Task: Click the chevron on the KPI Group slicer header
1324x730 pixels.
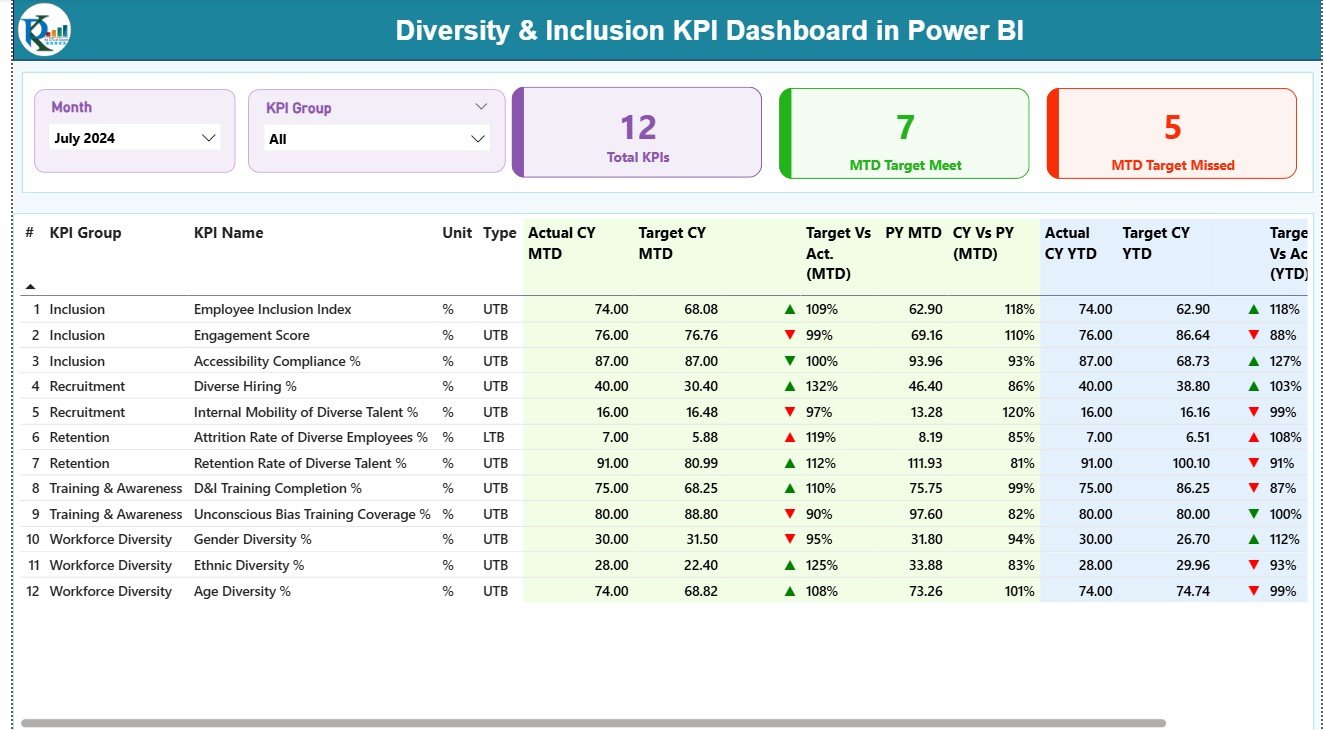Action: coord(482,105)
